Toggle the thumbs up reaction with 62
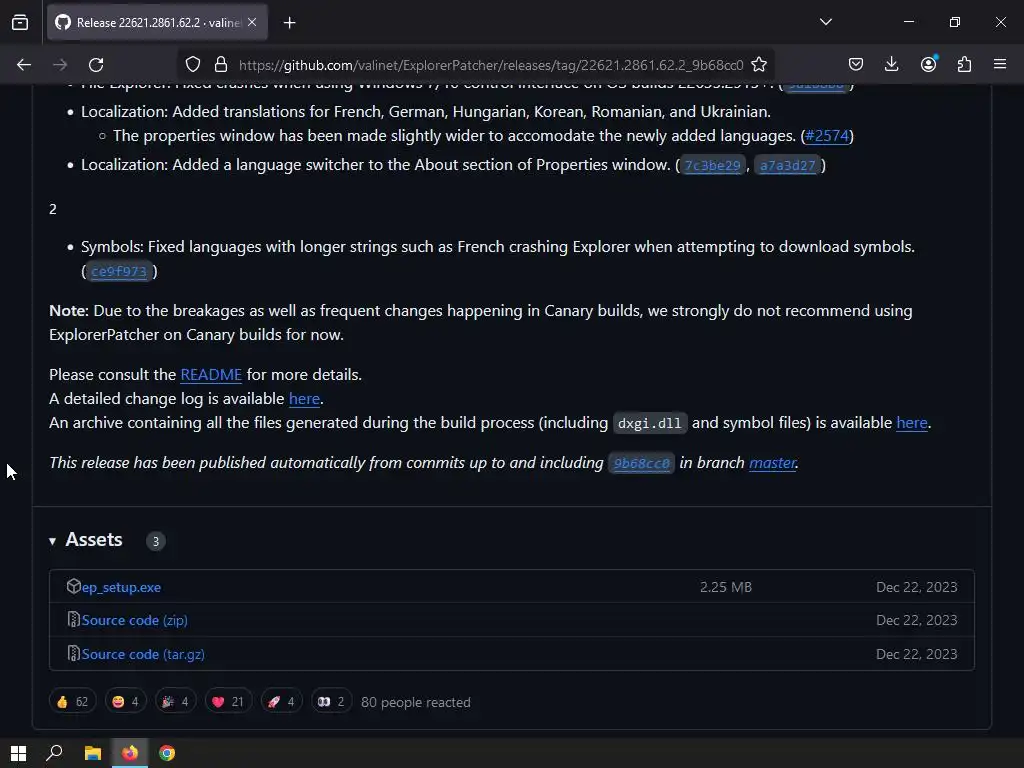The image size is (1024, 768). click(x=72, y=702)
